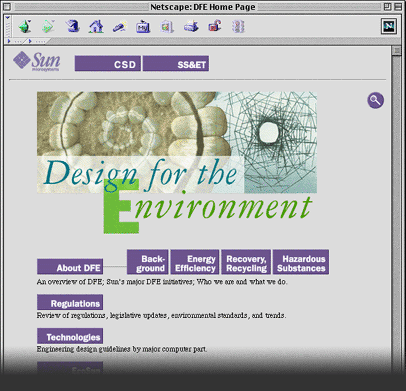Click the Sun Microsystems logo

point(37,61)
